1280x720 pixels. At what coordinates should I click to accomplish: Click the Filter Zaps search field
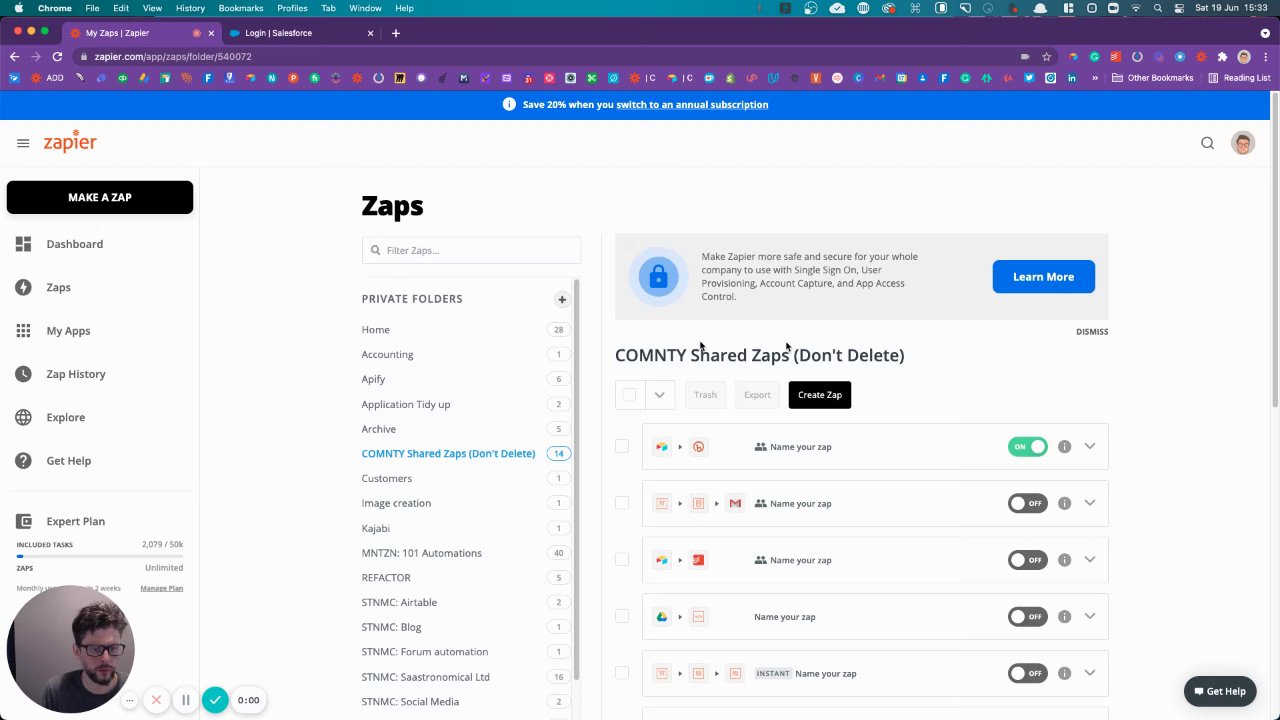click(x=471, y=250)
